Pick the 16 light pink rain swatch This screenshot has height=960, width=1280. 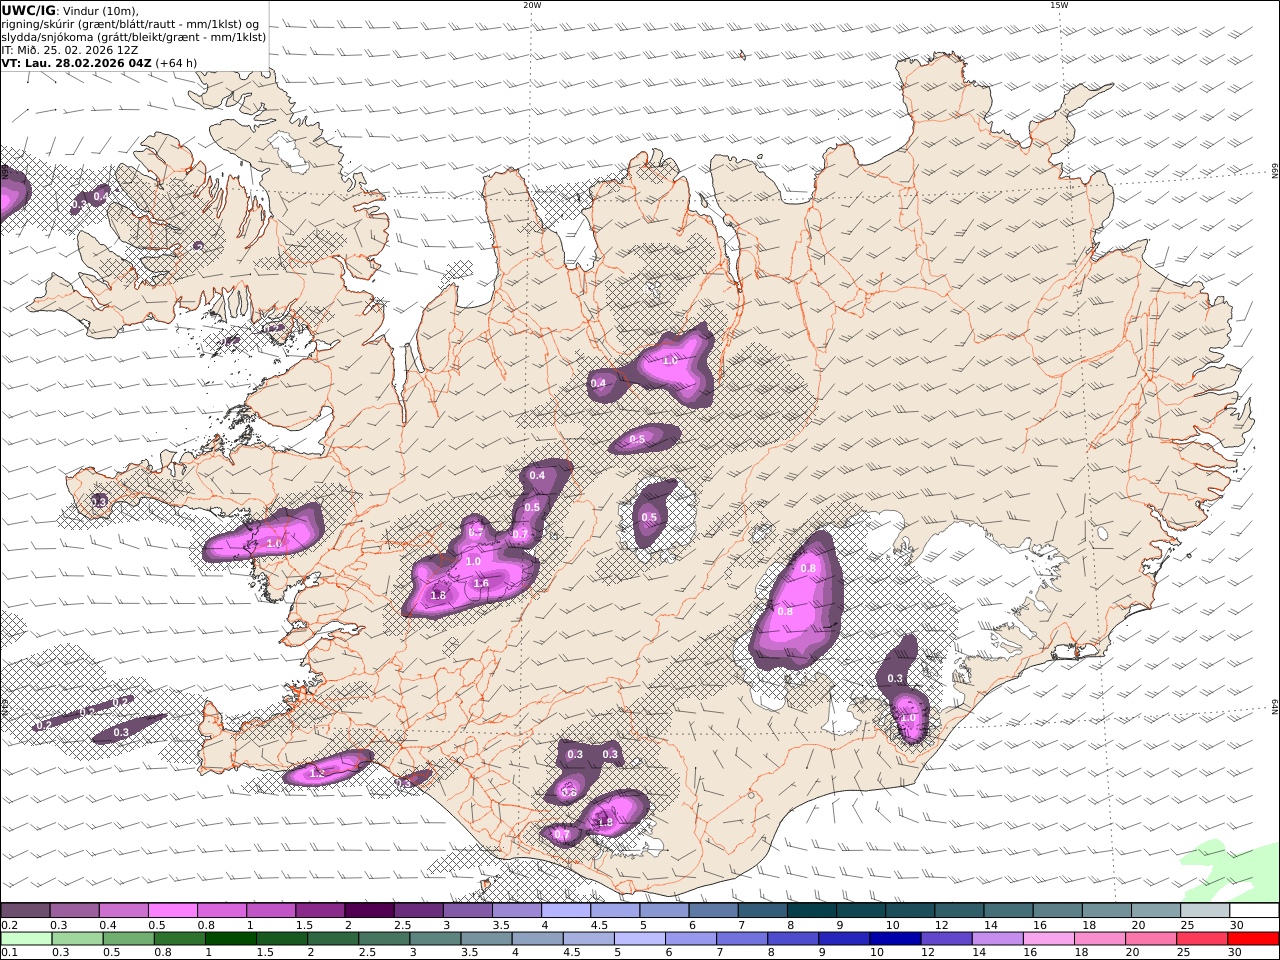1047,939
